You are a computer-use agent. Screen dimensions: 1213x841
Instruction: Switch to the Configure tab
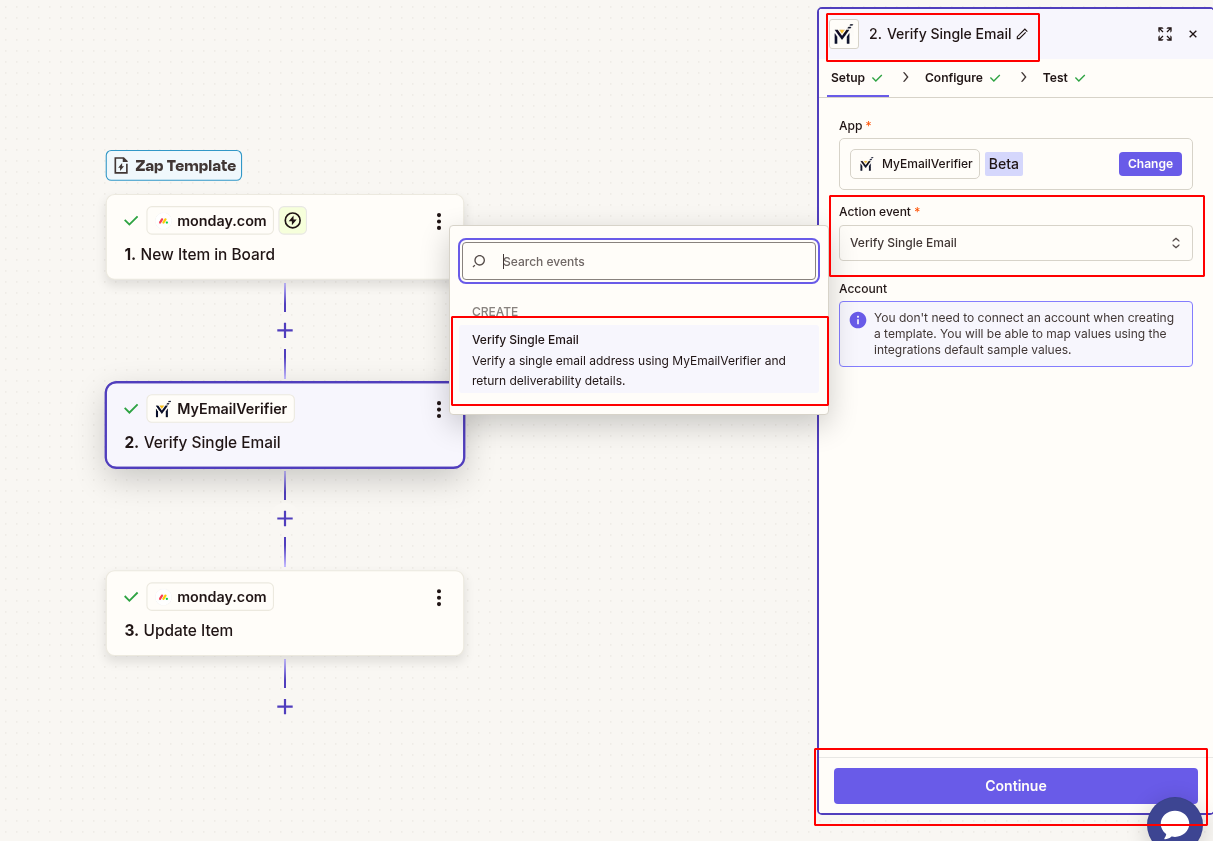[953, 77]
